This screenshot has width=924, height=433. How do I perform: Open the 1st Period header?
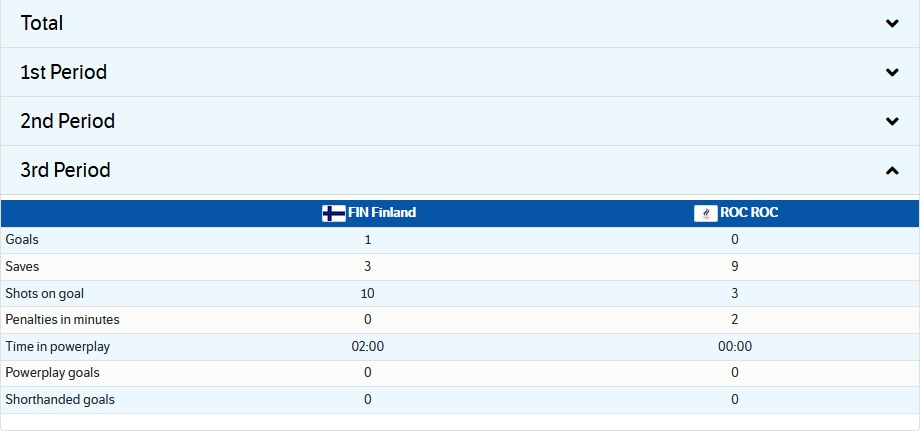coord(460,72)
